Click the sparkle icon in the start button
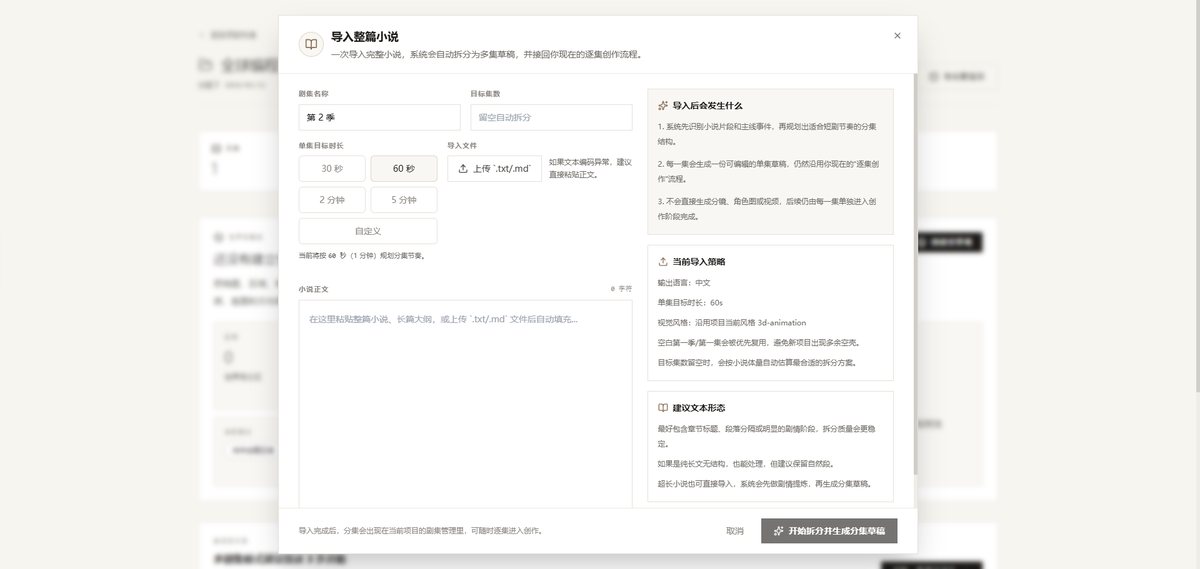This screenshot has width=1200, height=569. (x=779, y=531)
